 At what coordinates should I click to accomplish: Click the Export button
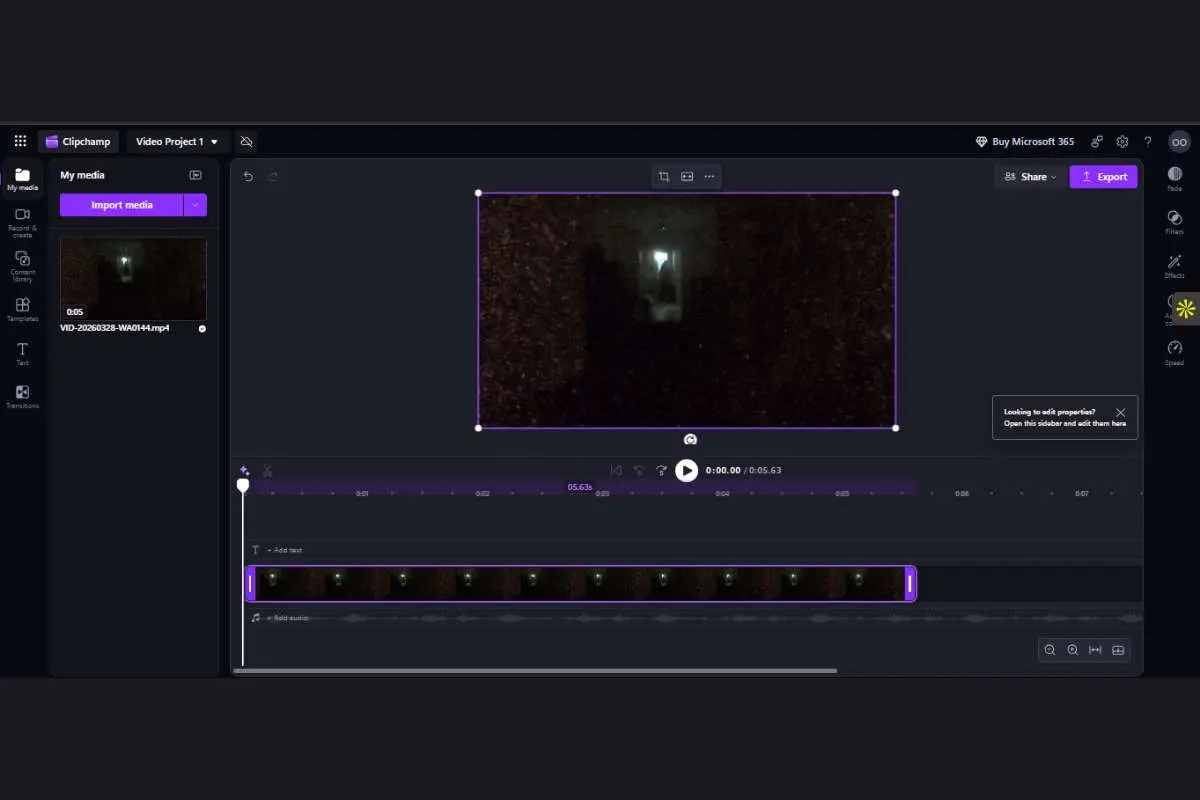tap(1104, 176)
